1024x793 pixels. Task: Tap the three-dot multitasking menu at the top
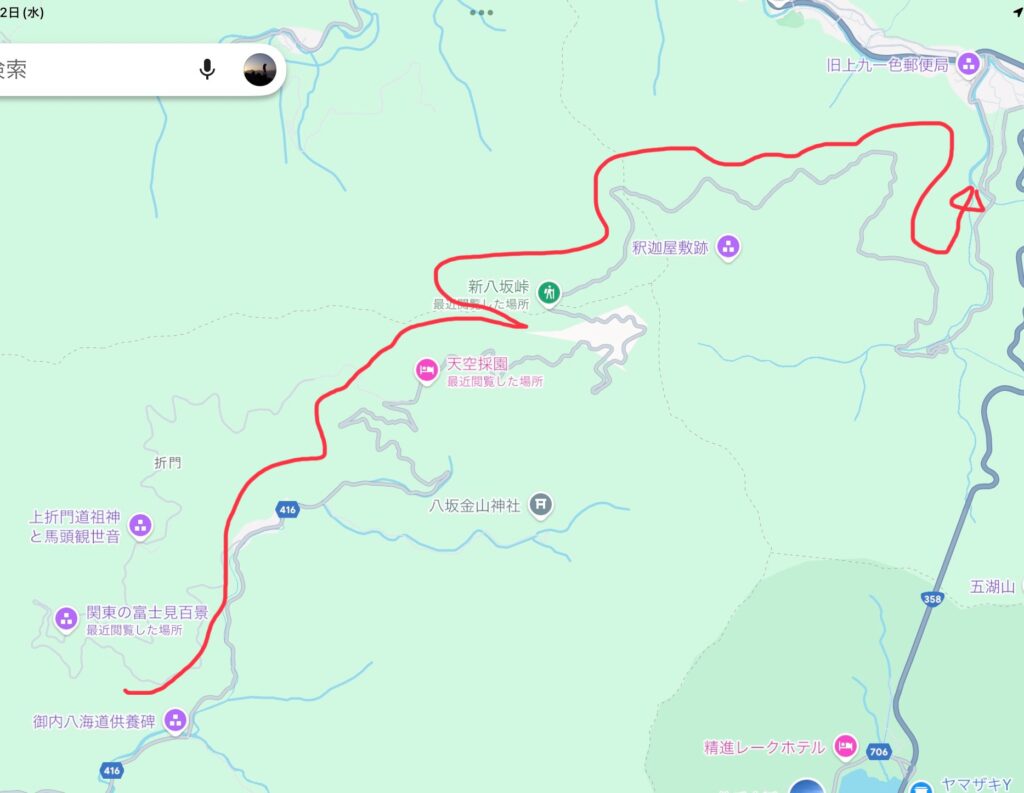[481, 12]
